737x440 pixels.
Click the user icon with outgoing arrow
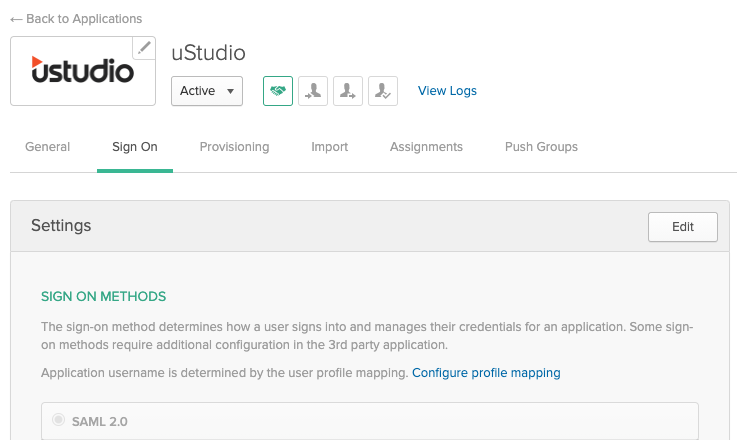[x=348, y=91]
